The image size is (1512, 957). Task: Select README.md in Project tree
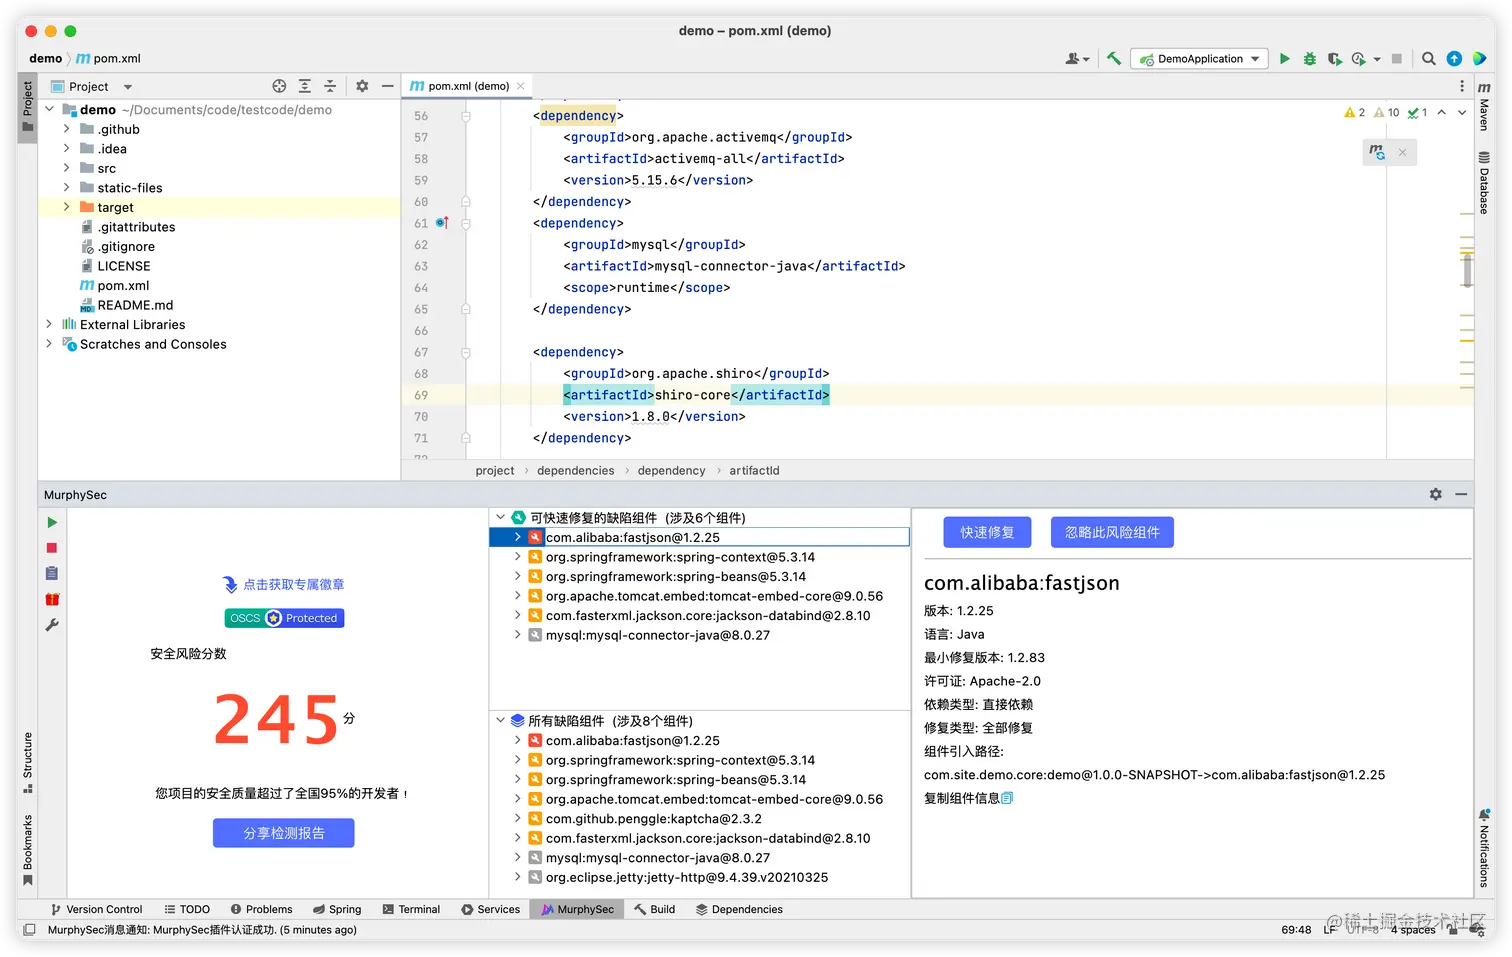(x=135, y=305)
